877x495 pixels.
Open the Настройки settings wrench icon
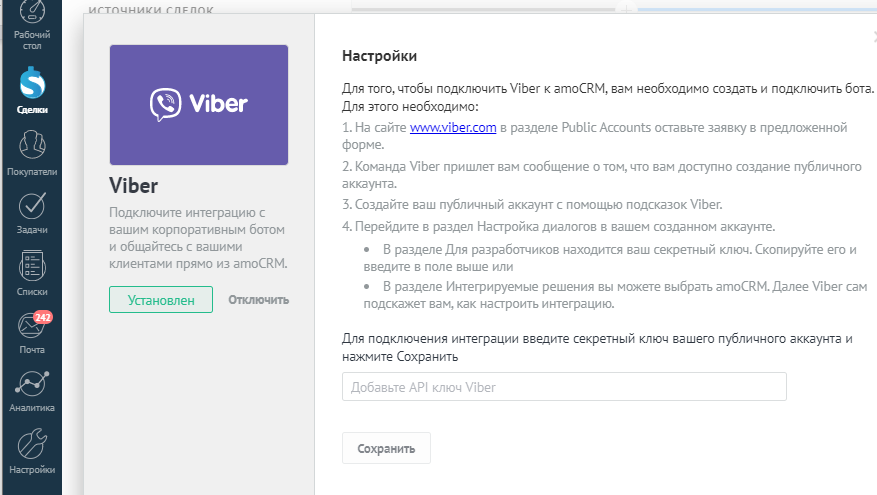click(x=32, y=452)
